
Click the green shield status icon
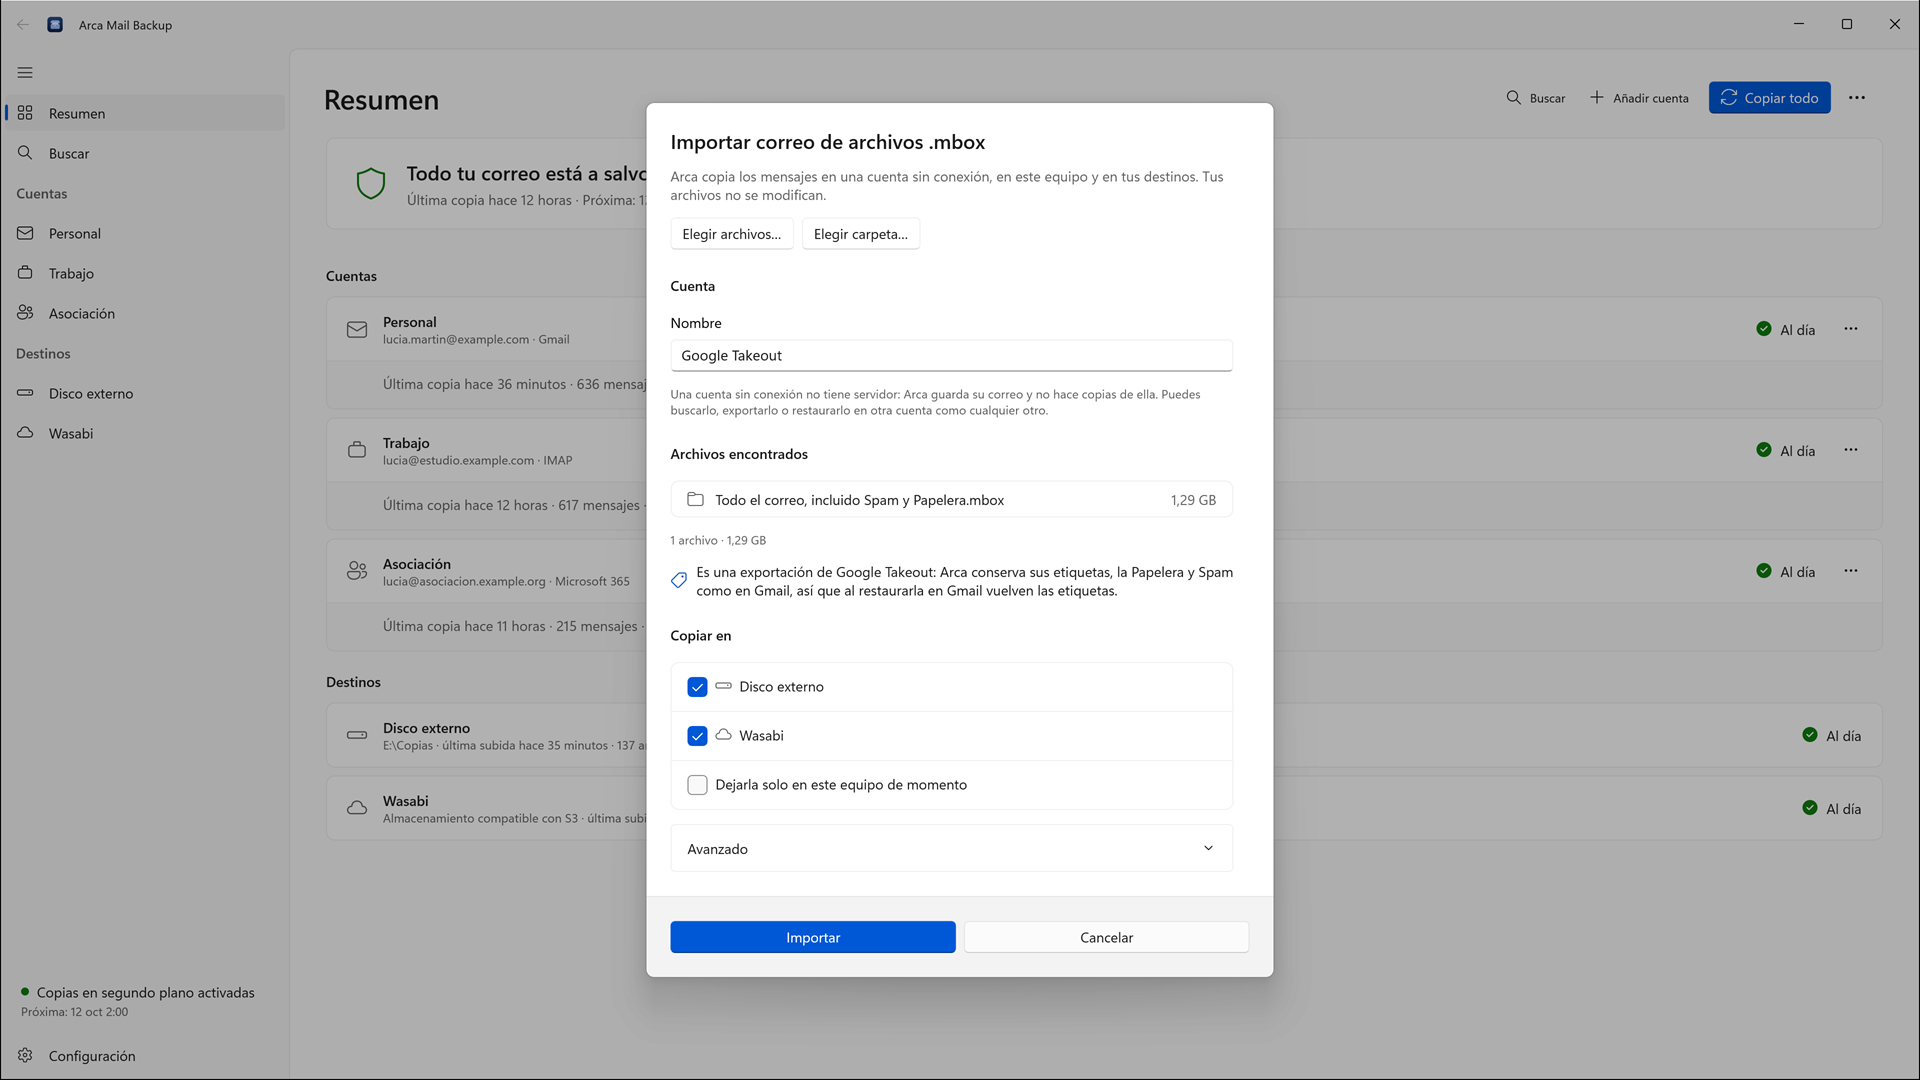click(371, 184)
